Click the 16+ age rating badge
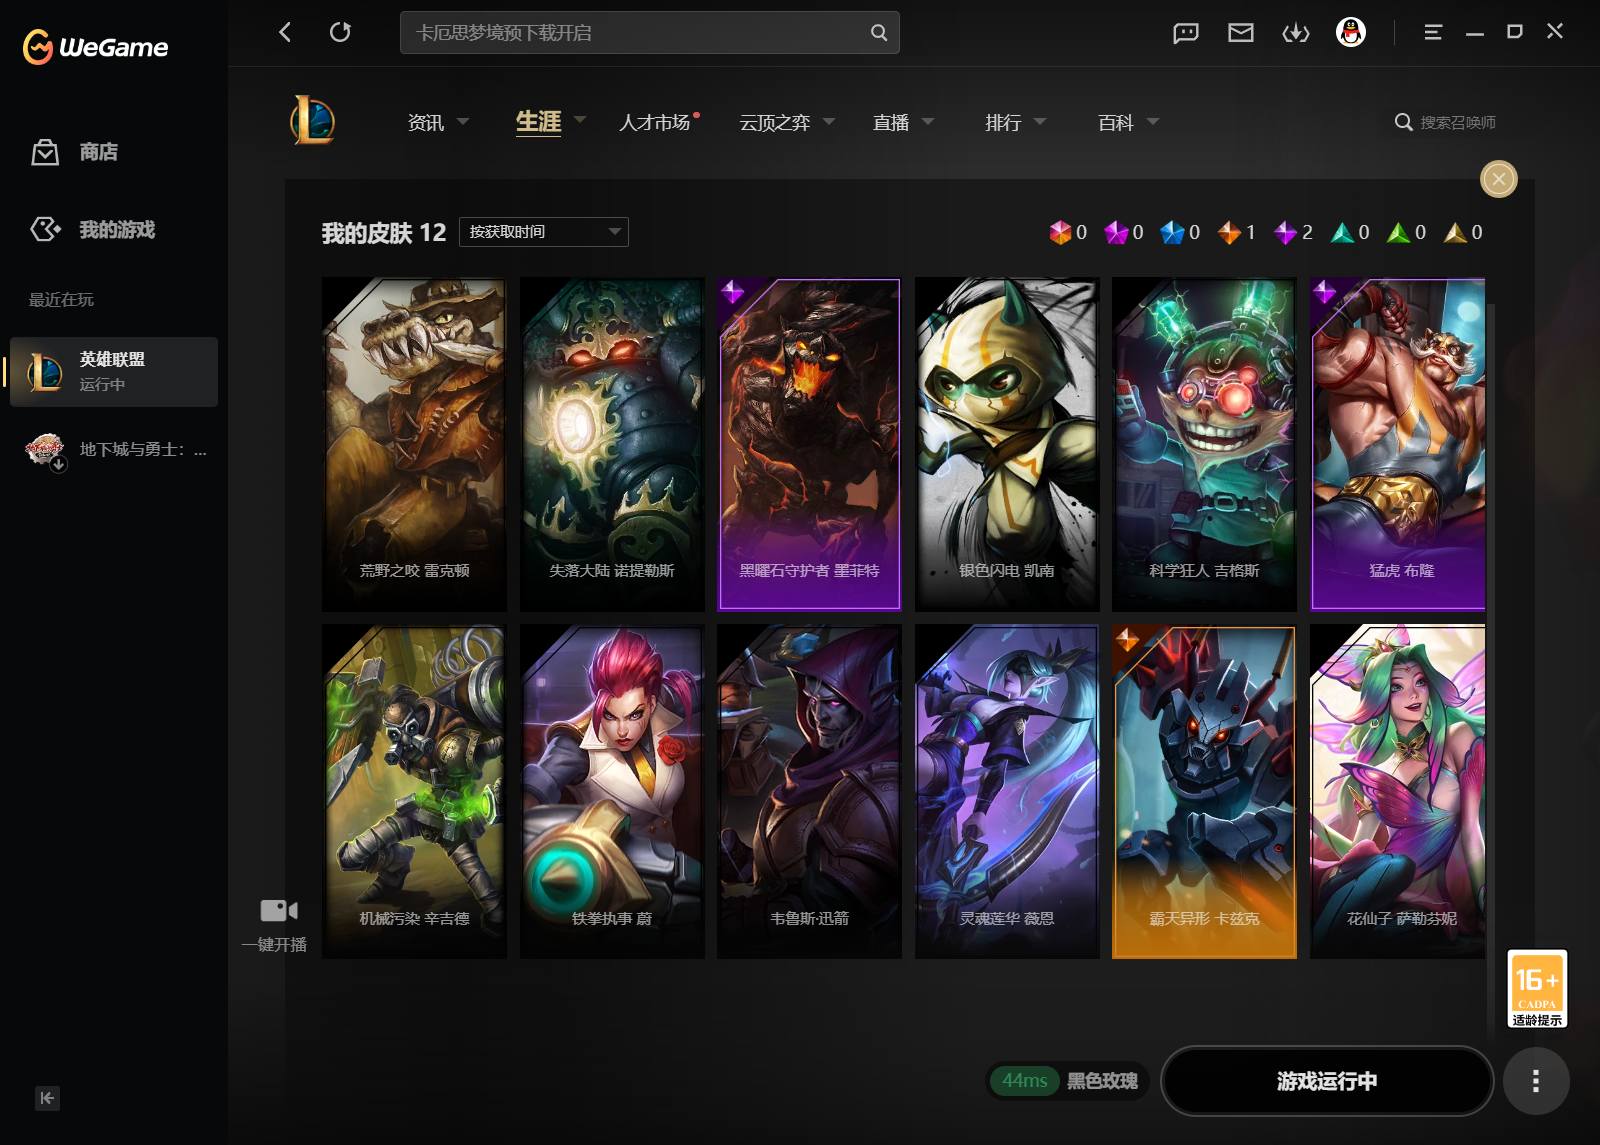This screenshot has height=1145, width=1600. [x=1537, y=989]
